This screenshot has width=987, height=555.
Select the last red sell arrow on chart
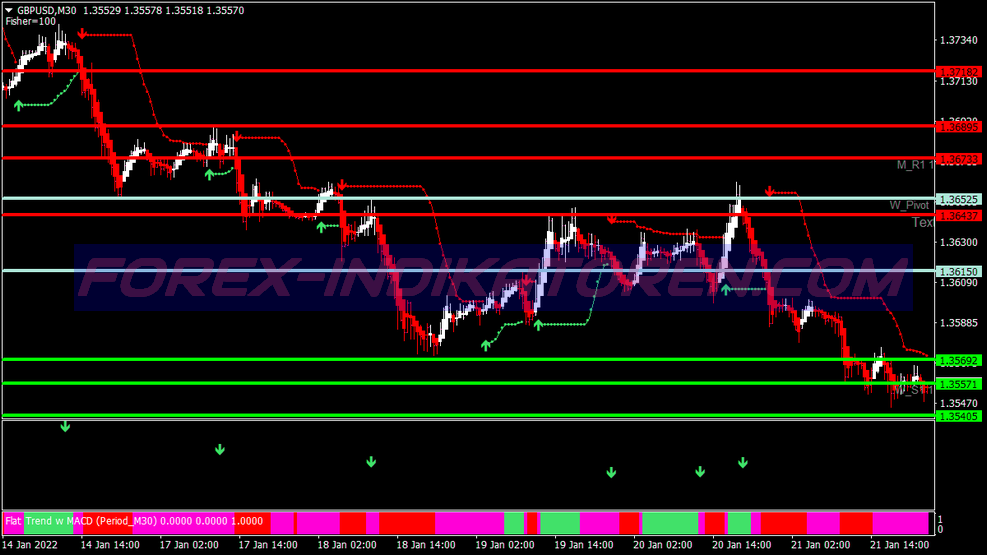pos(769,191)
